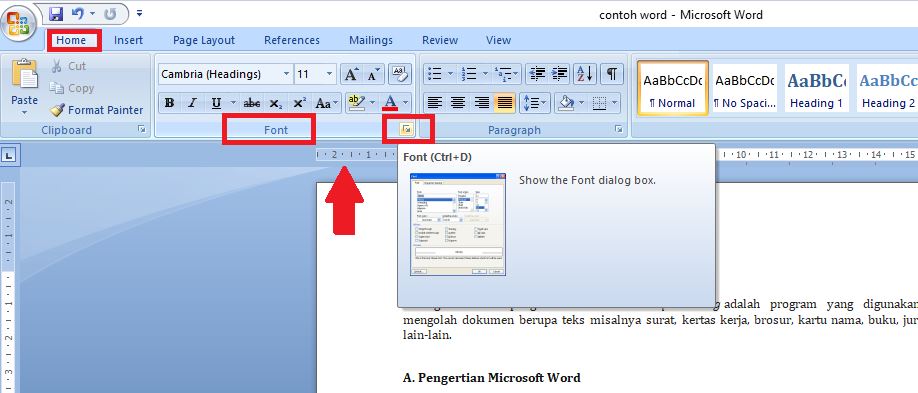Align text right

(x=481, y=104)
